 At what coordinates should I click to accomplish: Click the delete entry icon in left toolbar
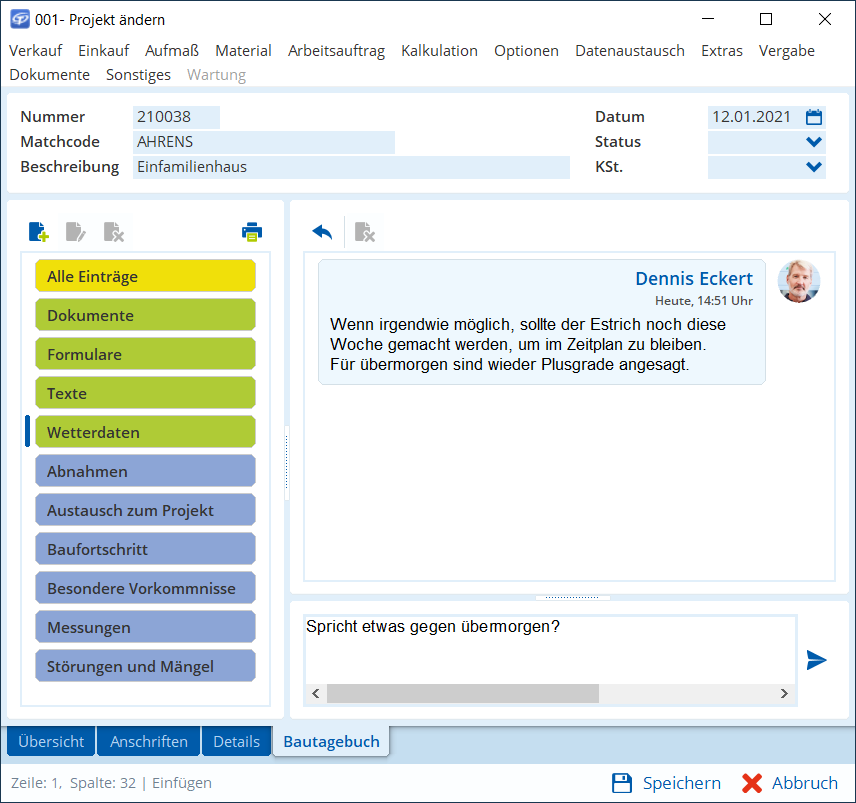pyautogui.click(x=114, y=232)
